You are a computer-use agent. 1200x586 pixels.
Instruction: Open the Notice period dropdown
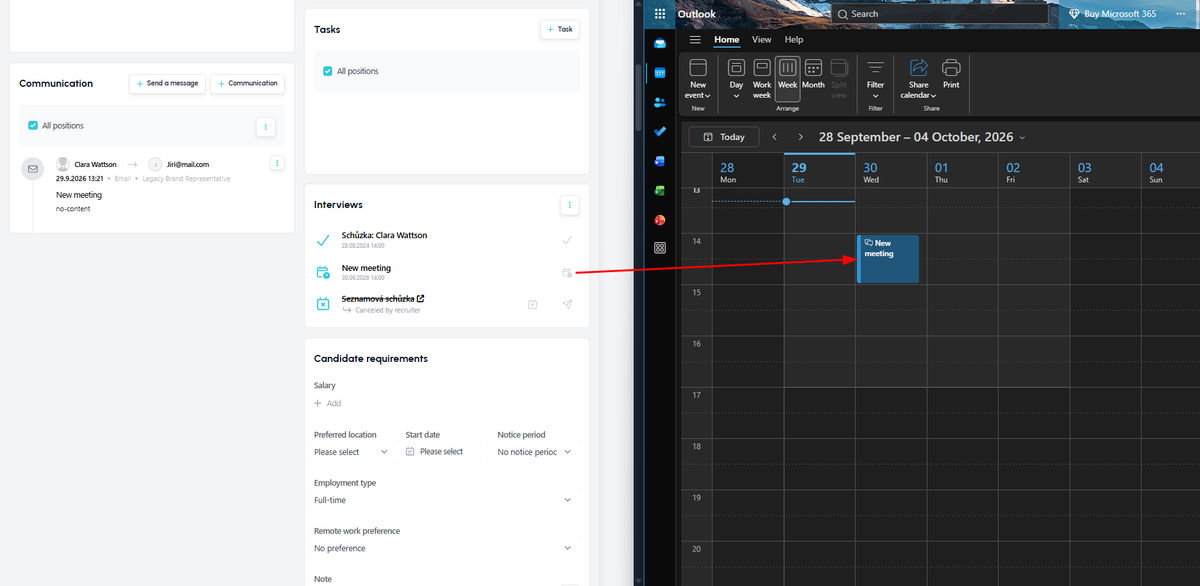point(535,452)
